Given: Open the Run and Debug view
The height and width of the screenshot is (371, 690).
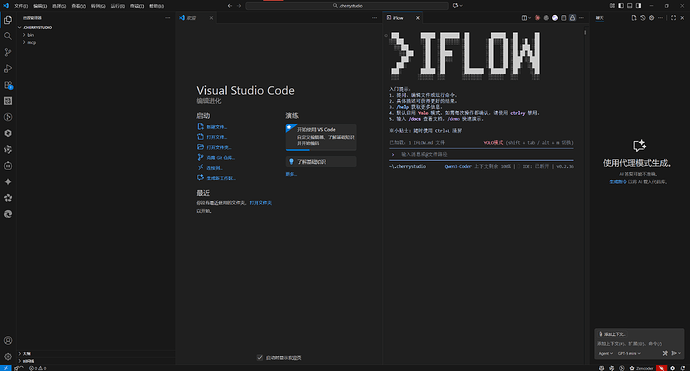Looking at the screenshot, I should coord(8,69).
